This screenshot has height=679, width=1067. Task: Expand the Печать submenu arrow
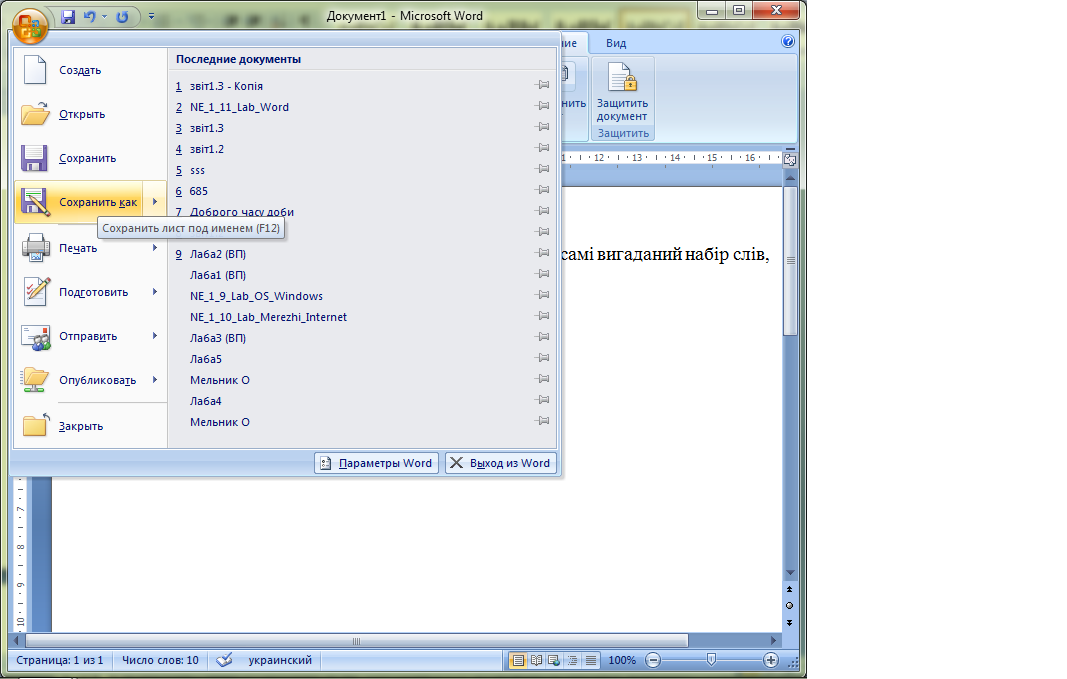click(155, 248)
